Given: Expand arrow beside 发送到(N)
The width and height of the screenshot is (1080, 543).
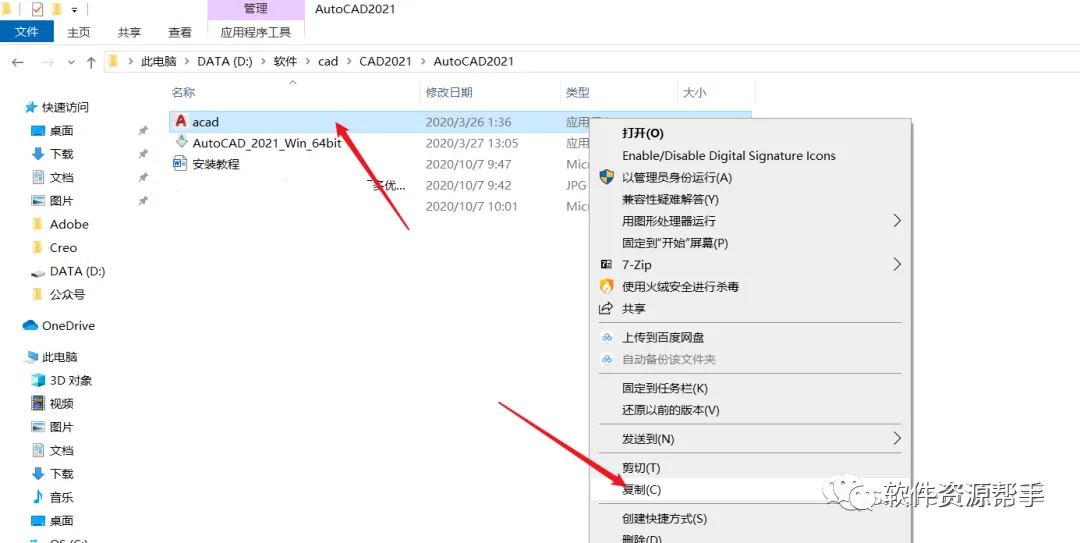Looking at the screenshot, I should click(x=897, y=438).
